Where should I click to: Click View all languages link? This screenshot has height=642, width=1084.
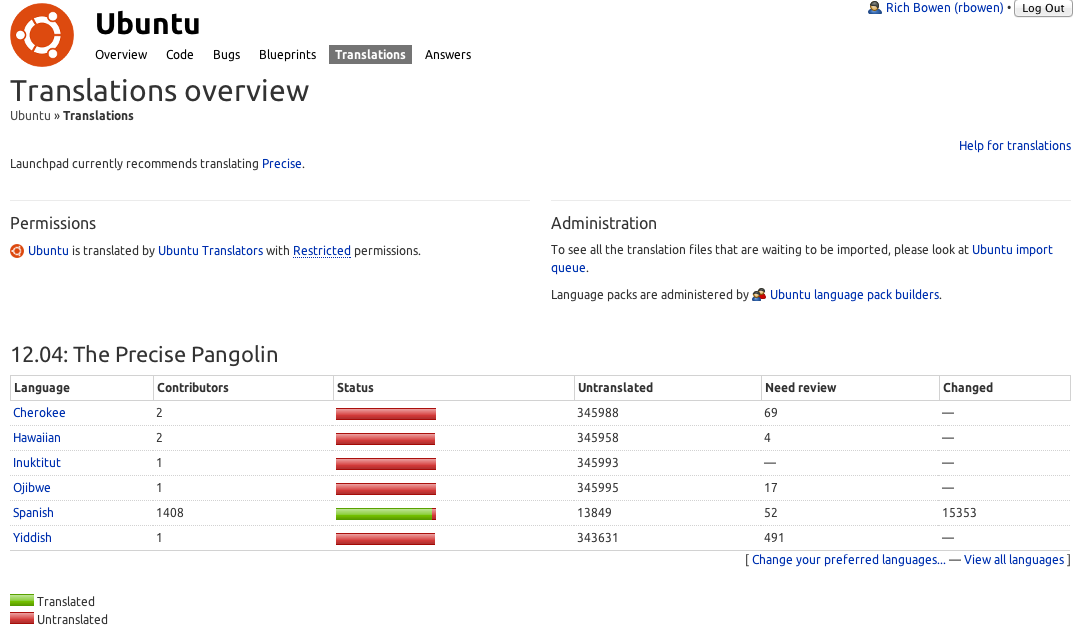[x=1014, y=560]
